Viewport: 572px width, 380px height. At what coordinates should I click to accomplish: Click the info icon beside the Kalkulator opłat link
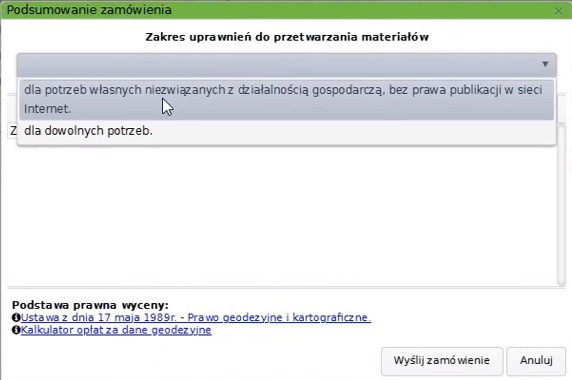click(16, 330)
